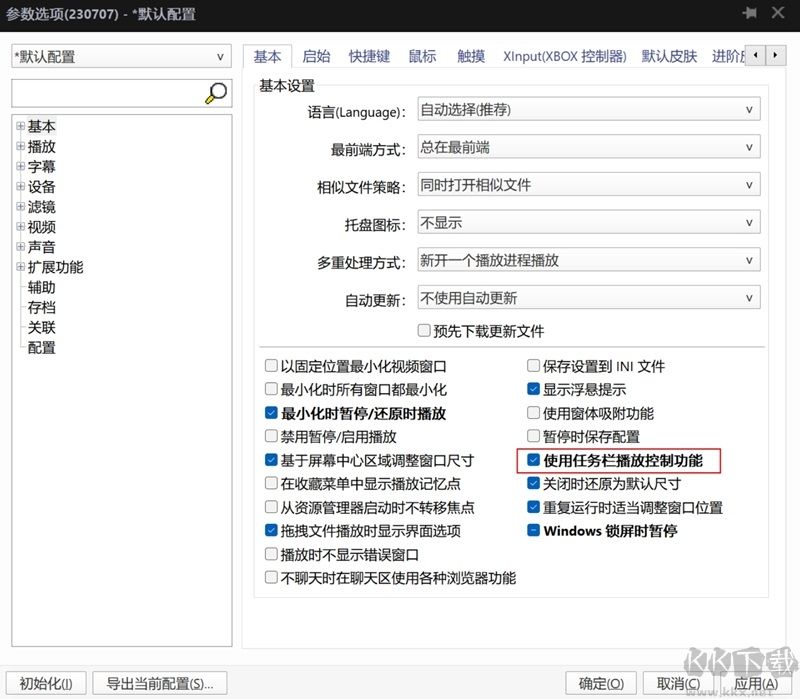The width and height of the screenshot is (800, 699).
Task: Select 存档 in the settings tree
Action: [x=42, y=307]
